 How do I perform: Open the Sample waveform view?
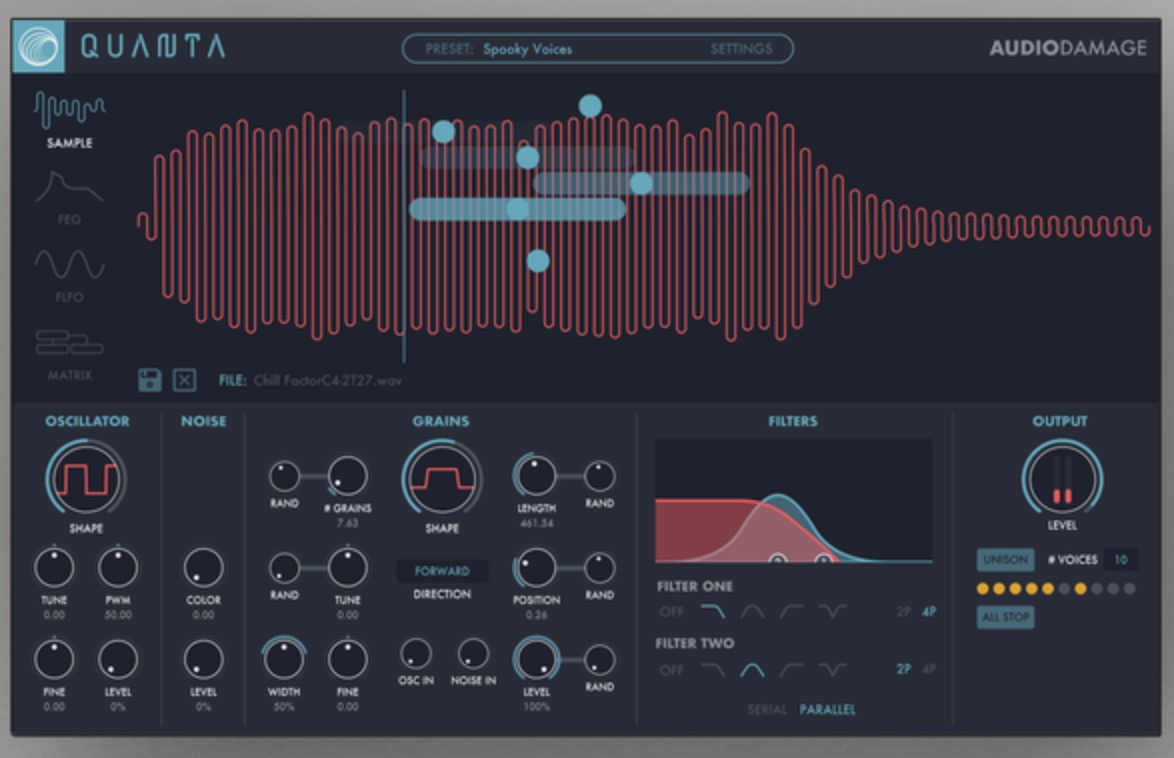pos(70,120)
